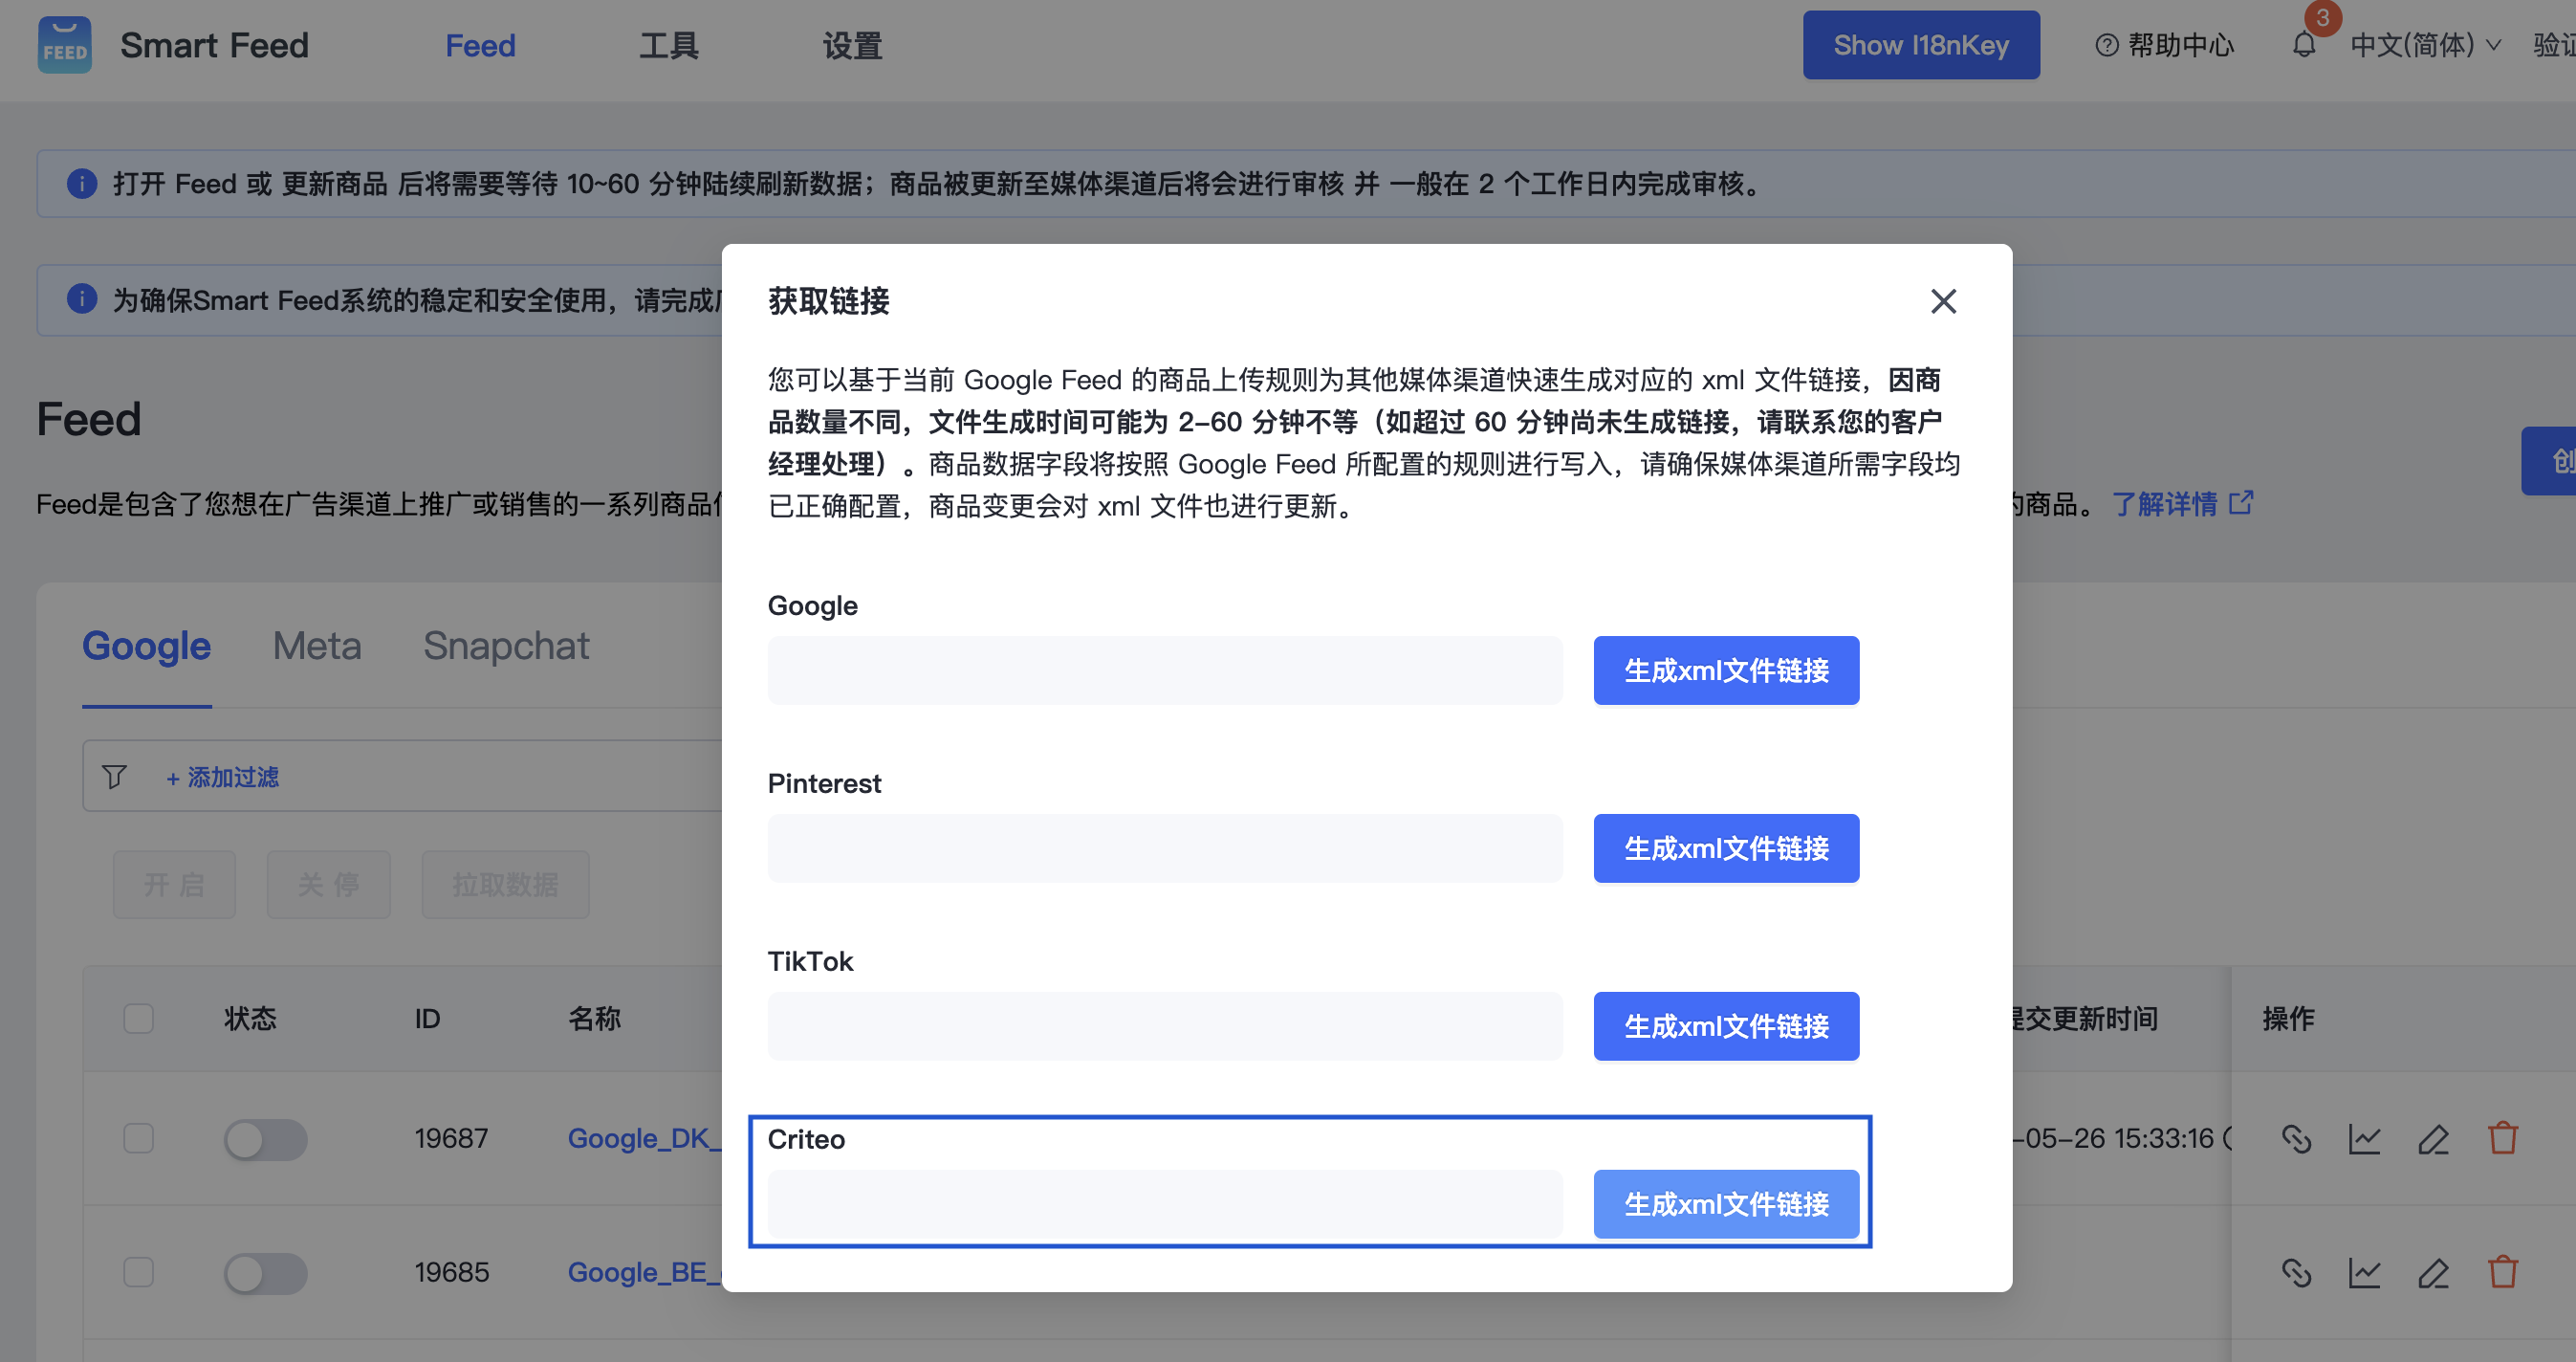The width and height of the screenshot is (2576, 1362).
Task: Click the external link icon beside 了解详情
Action: click(x=2241, y=502)
